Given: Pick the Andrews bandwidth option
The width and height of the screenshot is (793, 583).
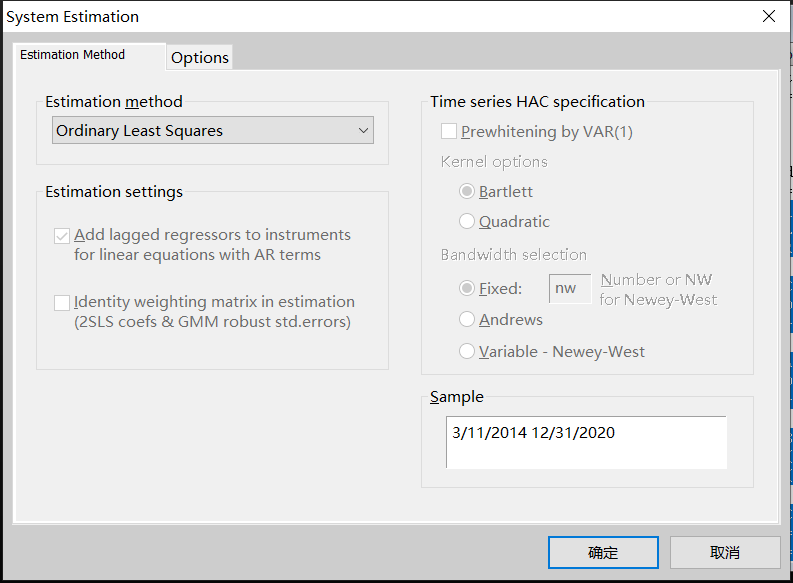Looking at the screenshot, I should 467,320.
